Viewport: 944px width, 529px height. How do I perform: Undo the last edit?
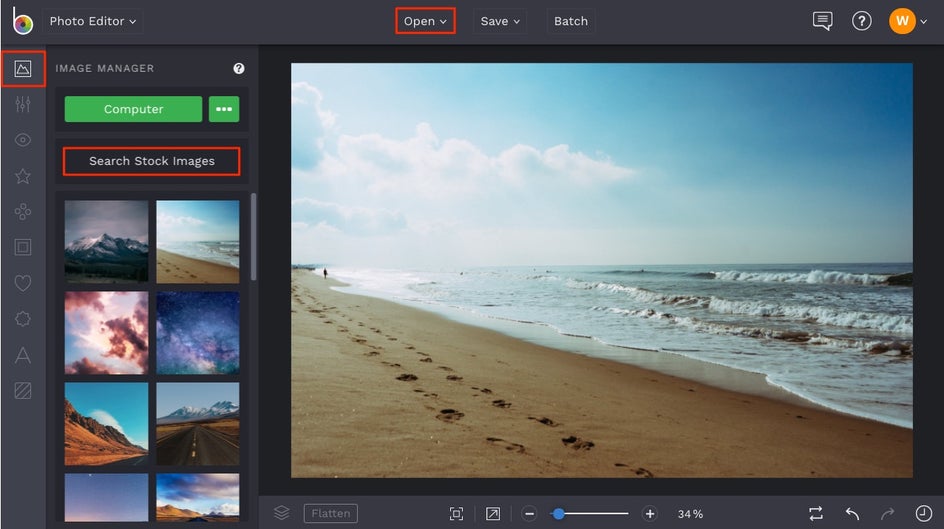click(852, 513)
